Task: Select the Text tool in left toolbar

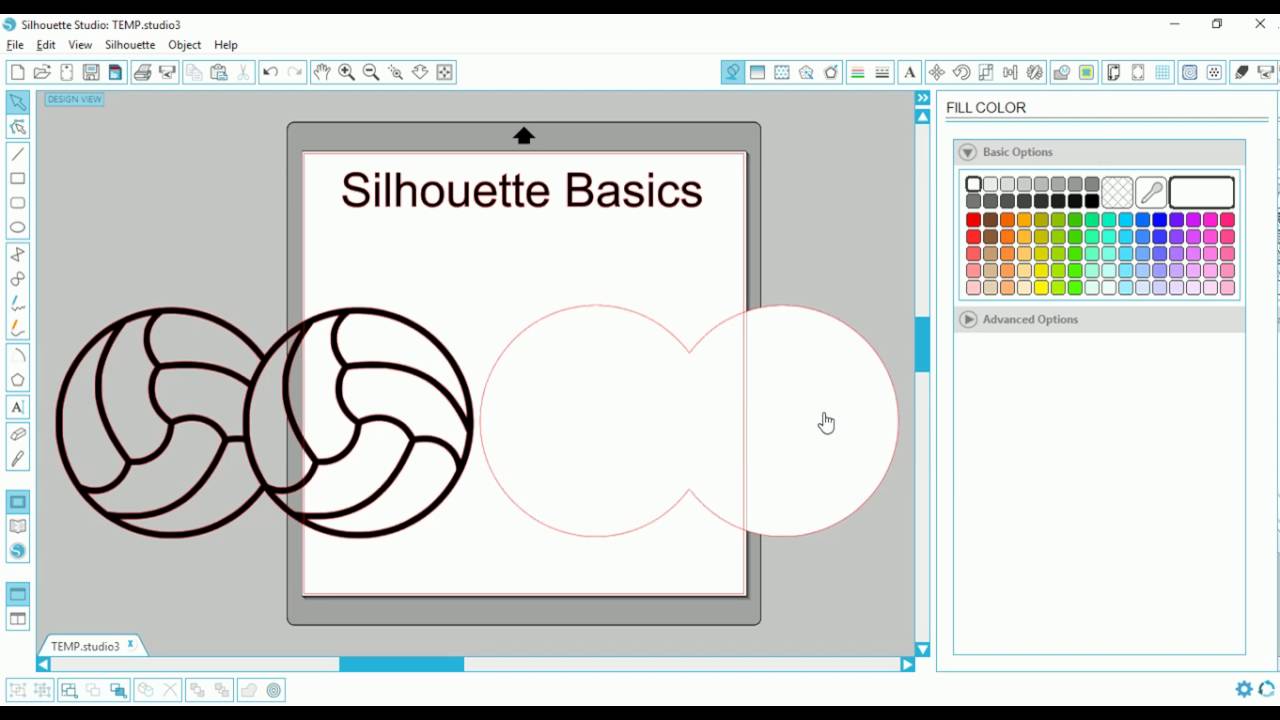Action: click(17, 407)
